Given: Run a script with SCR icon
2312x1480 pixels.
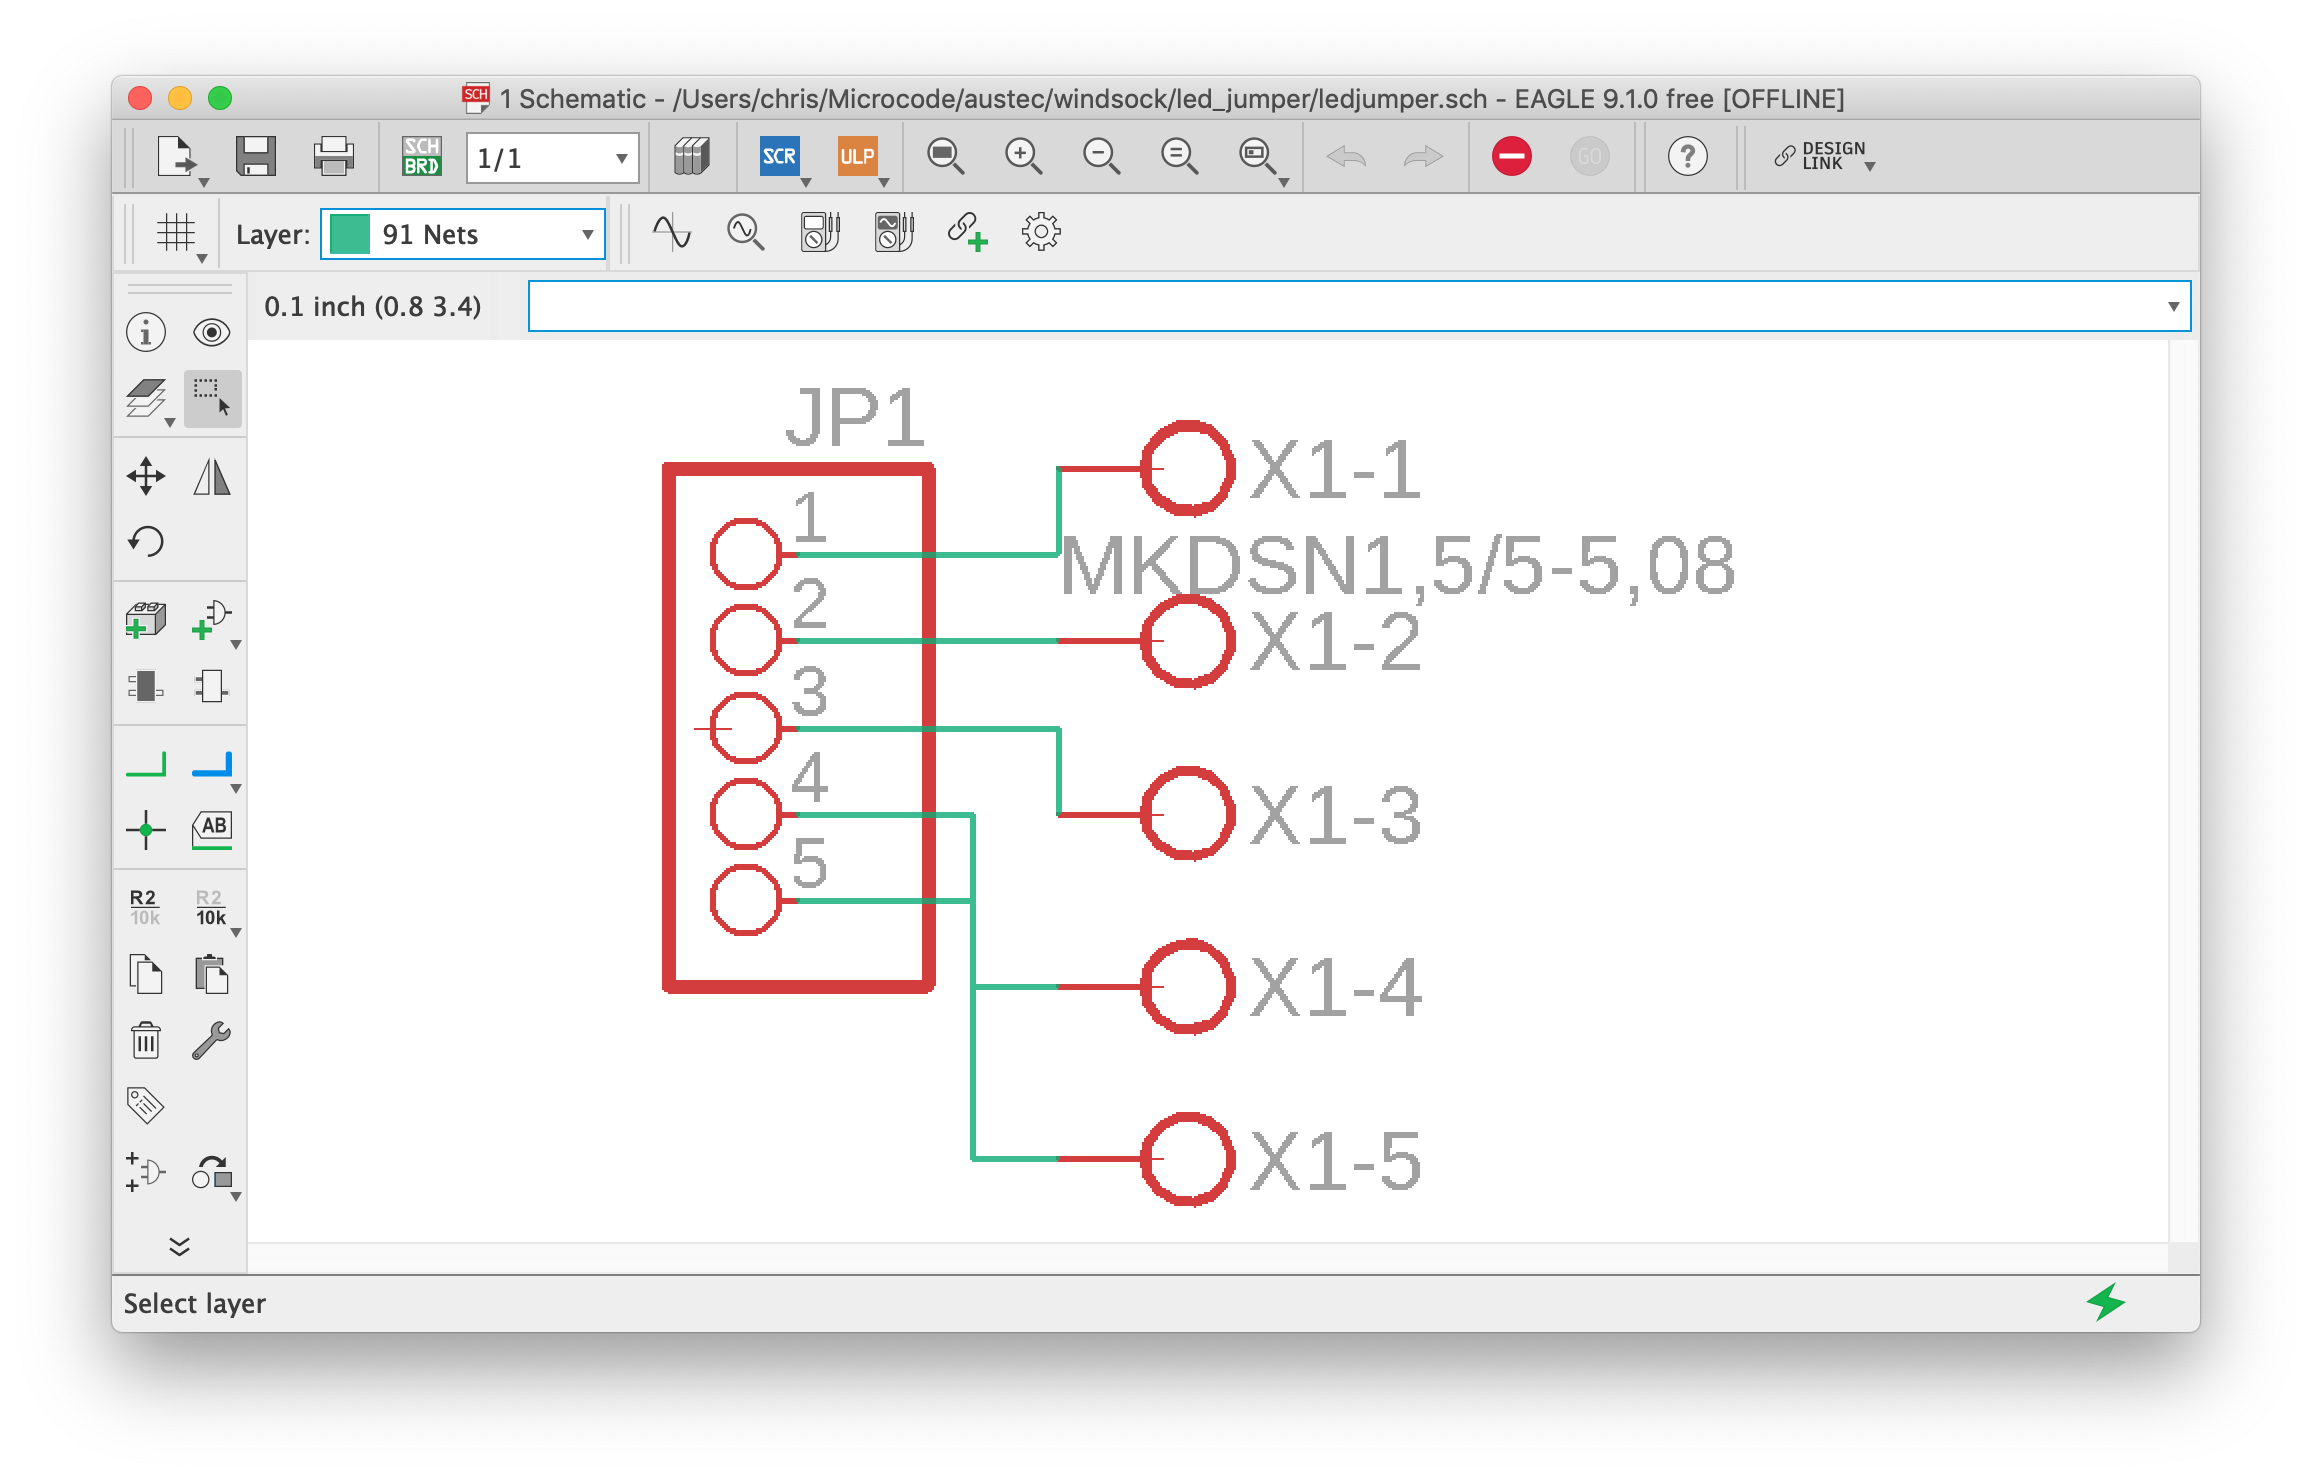Looking at the screenshot, I should point(779,157).
